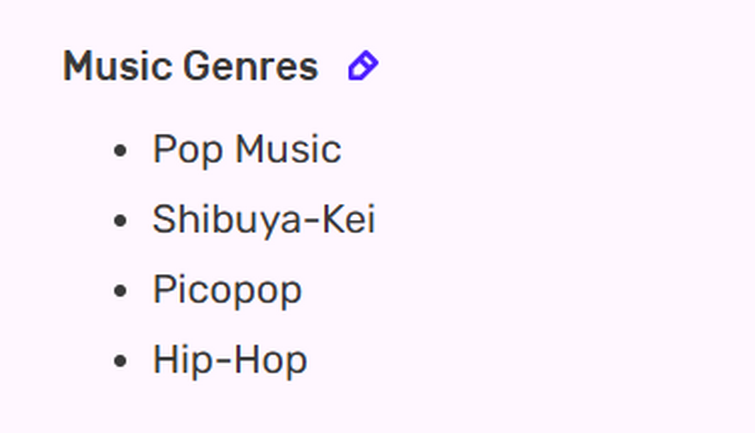This screenshot has width=755, height=433.
Task: Open the Music Genres editor via the purple pencil
Action: [x=363, y=65]
